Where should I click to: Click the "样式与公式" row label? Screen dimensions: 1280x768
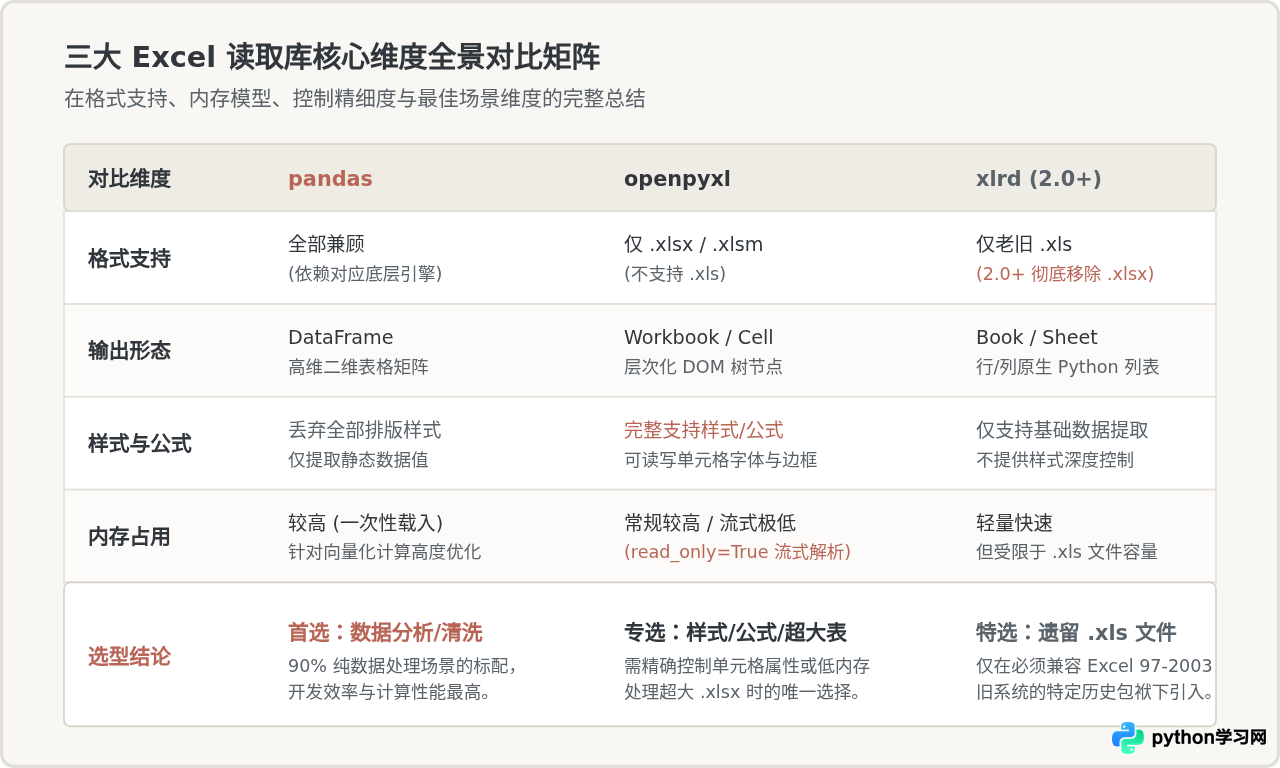point(140,444)
